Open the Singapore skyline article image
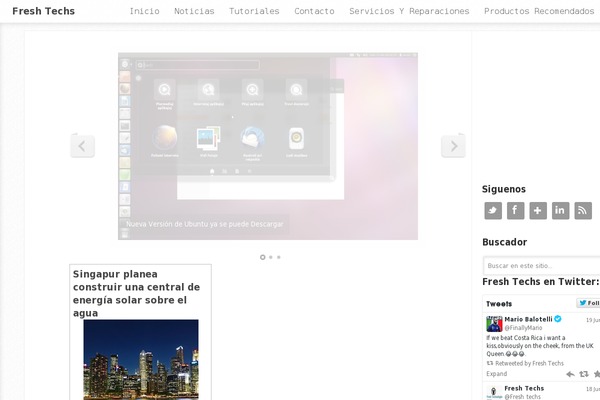The image size is (600, 400). 141,360
